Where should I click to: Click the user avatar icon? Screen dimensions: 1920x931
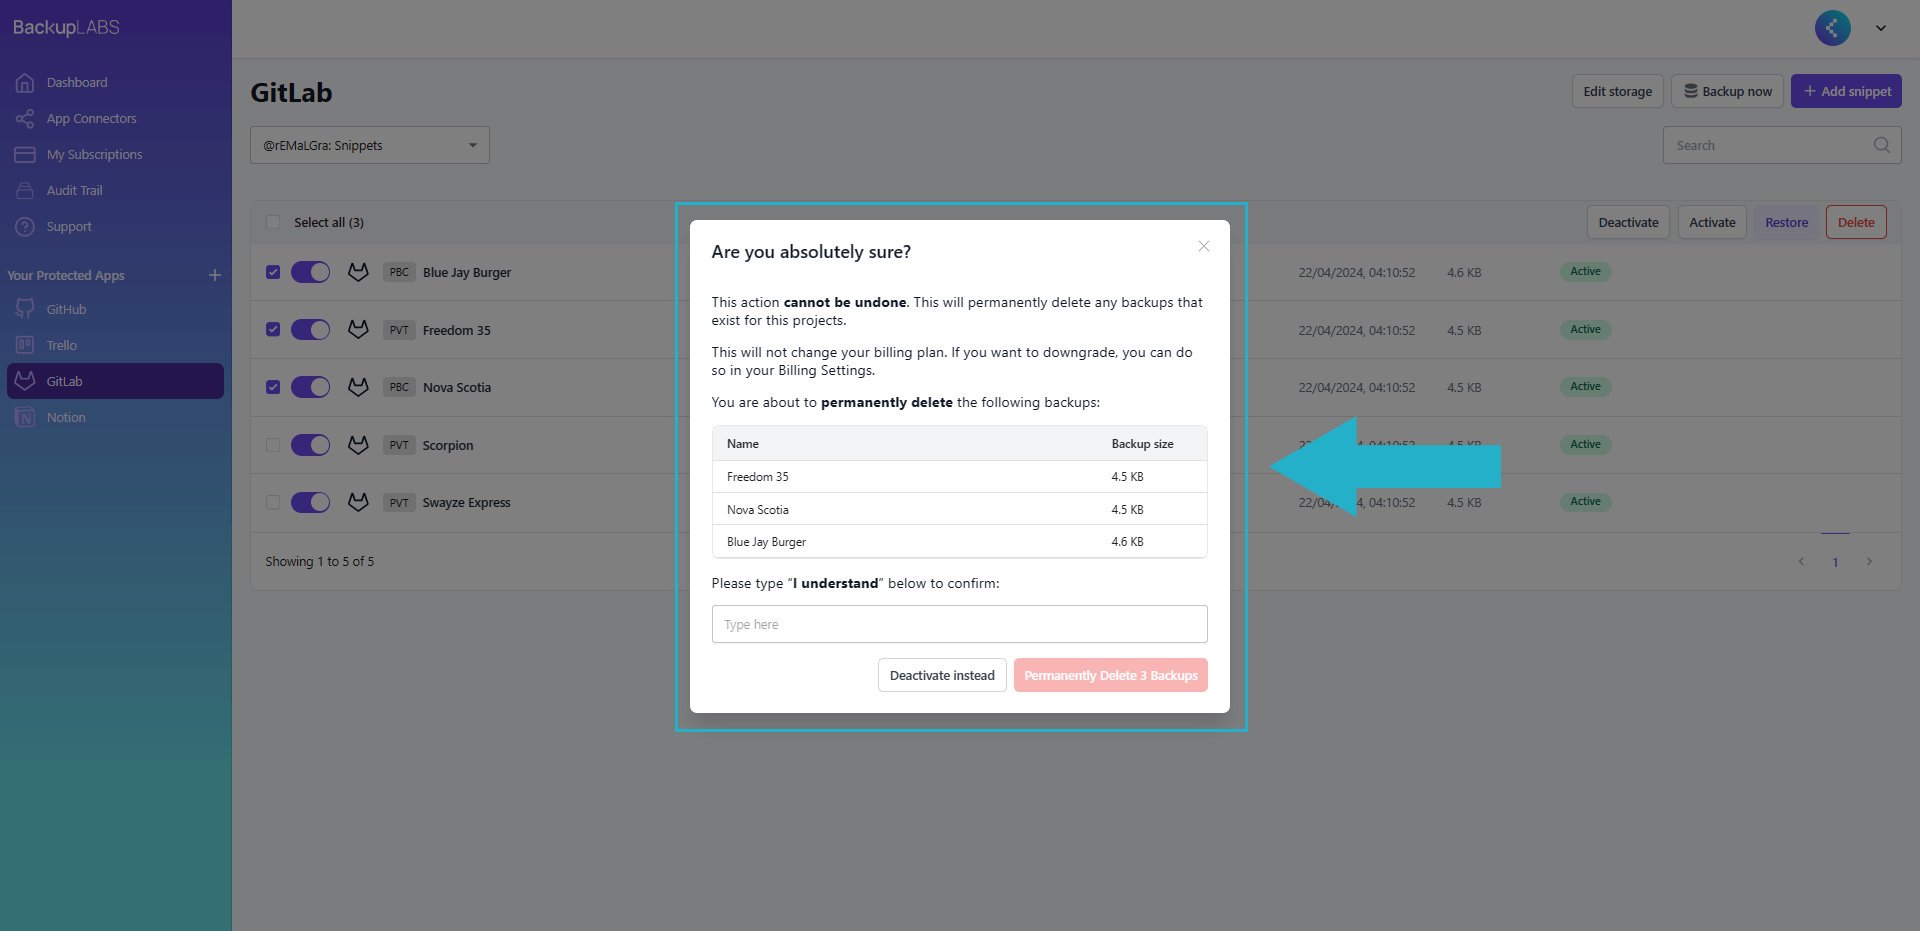pos(1833,28)
